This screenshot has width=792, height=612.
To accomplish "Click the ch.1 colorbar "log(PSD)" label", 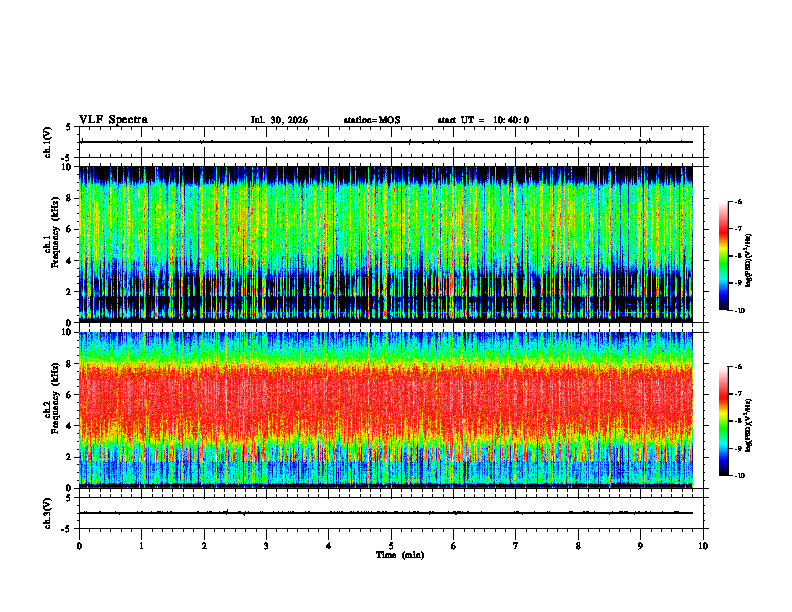I will 749,260.
